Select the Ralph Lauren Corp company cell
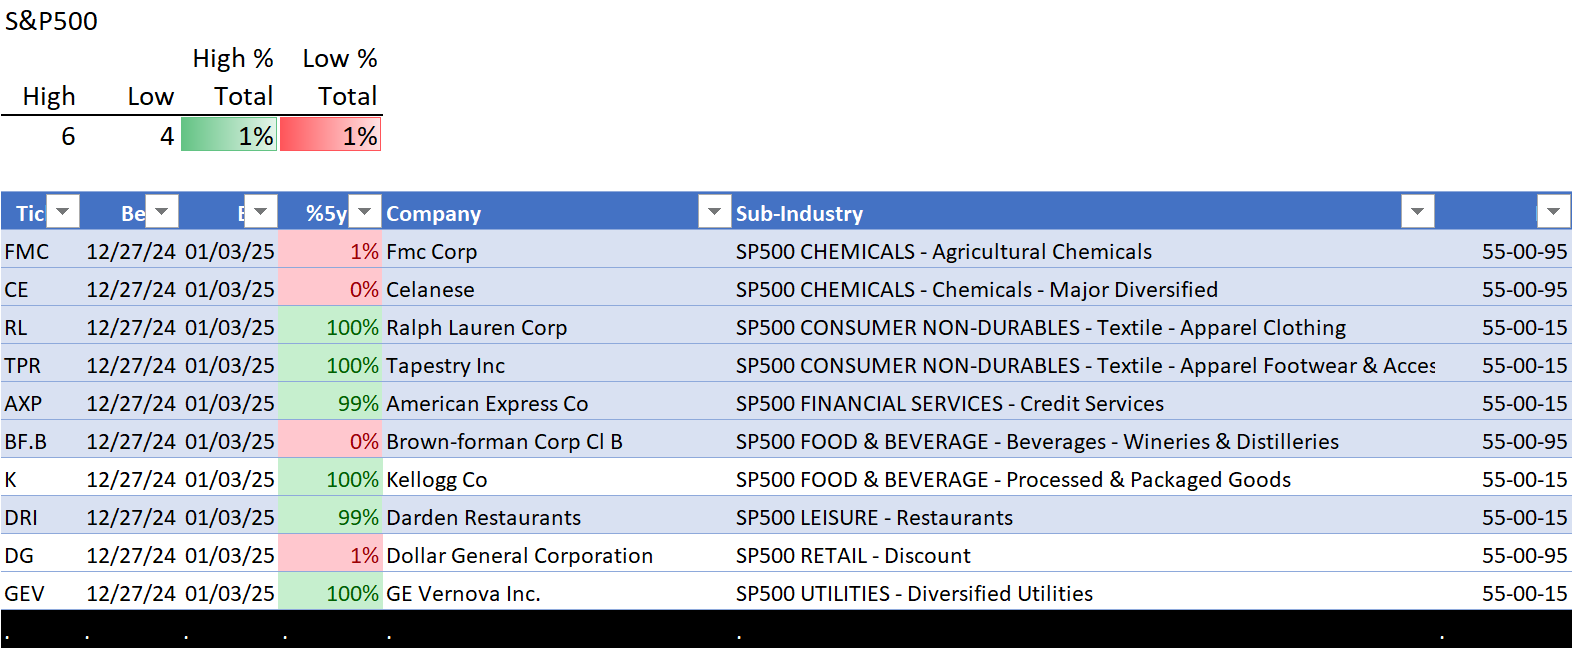 (x=477, y=328)
